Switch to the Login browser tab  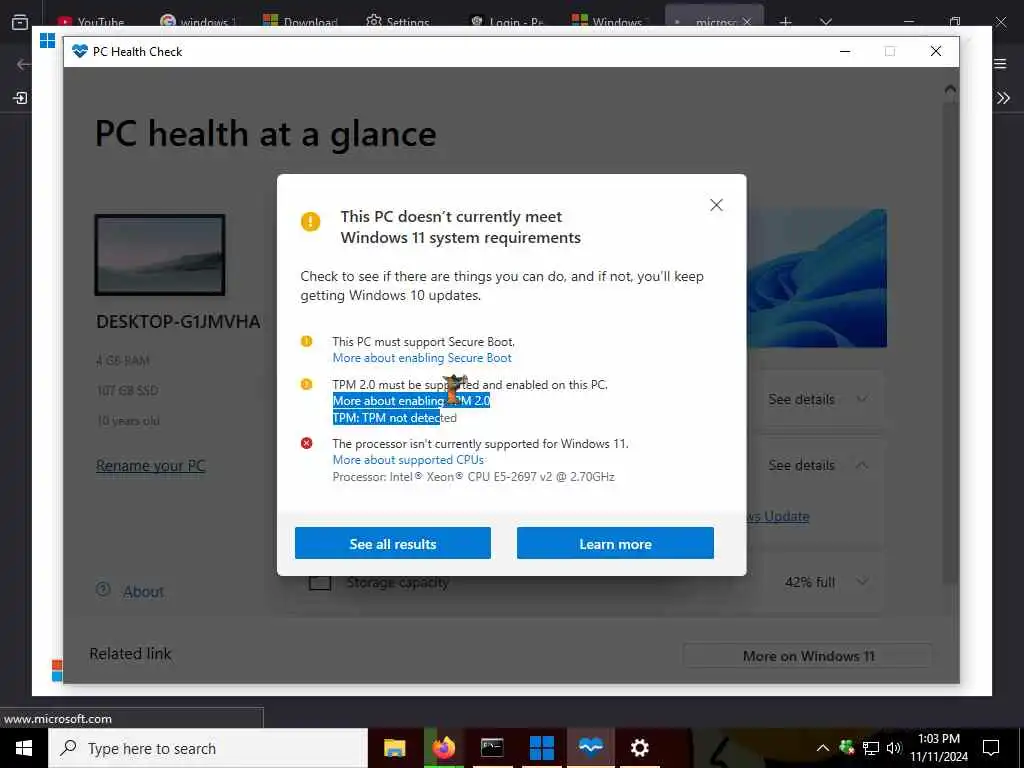coord(507,22)
